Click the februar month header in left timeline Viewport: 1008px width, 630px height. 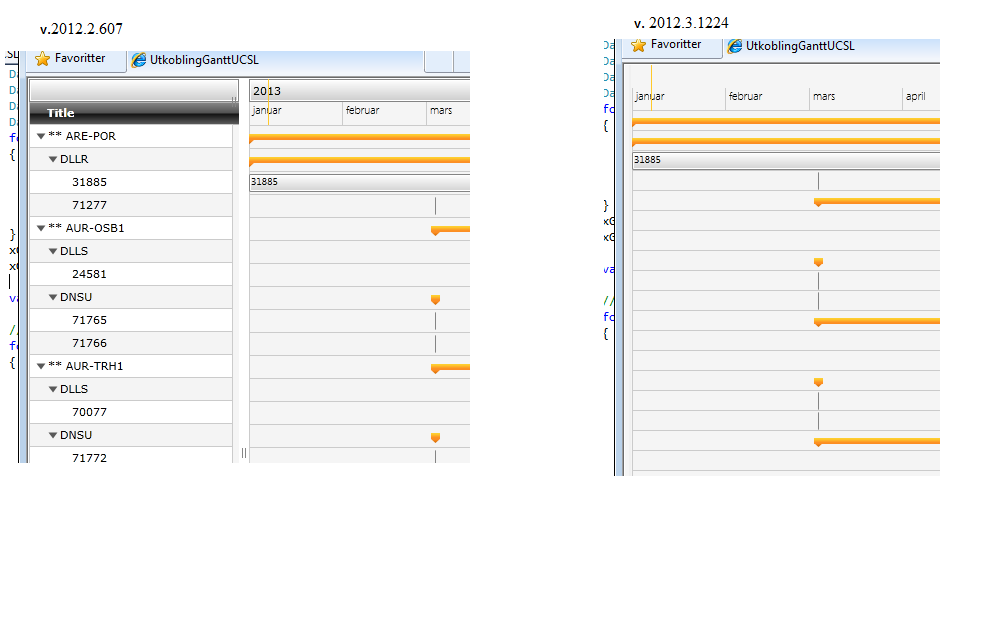tap(363, 111)
